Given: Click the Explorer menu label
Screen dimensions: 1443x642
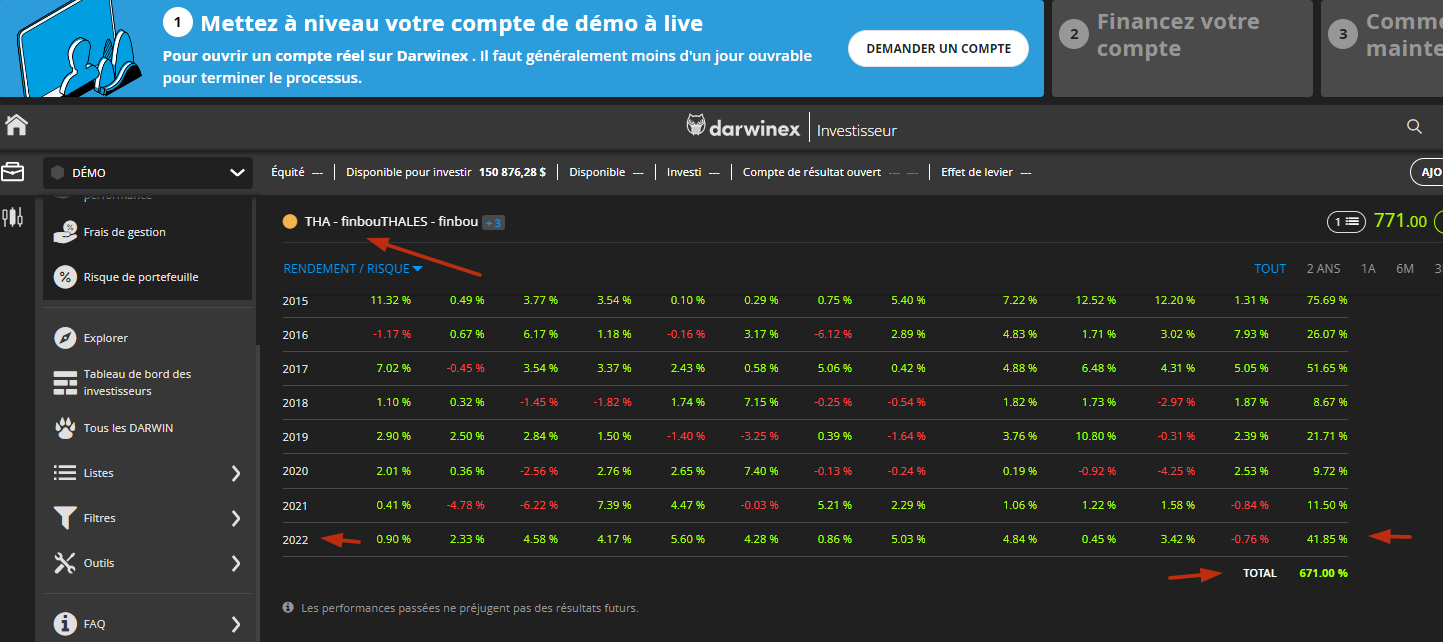Looking at the screenshot, I should 106,338.
